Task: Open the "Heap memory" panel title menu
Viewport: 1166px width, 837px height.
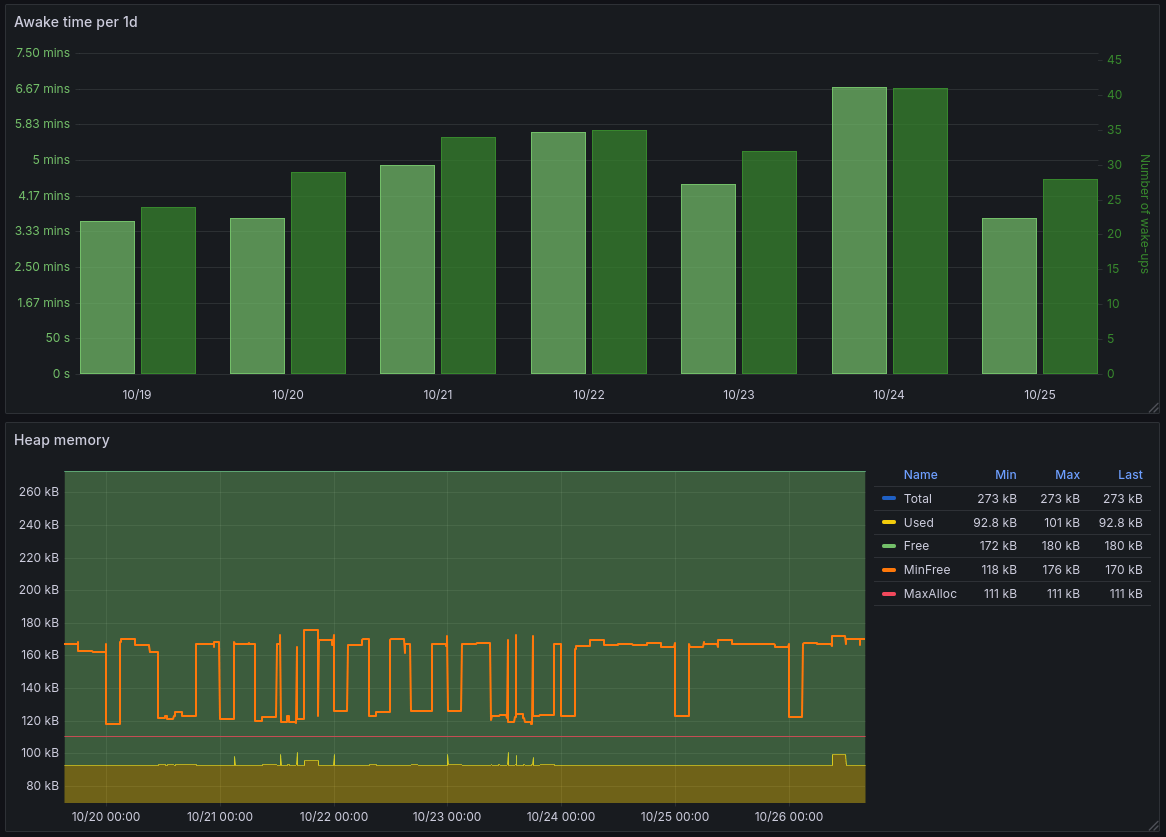Action: pos(62,440)
